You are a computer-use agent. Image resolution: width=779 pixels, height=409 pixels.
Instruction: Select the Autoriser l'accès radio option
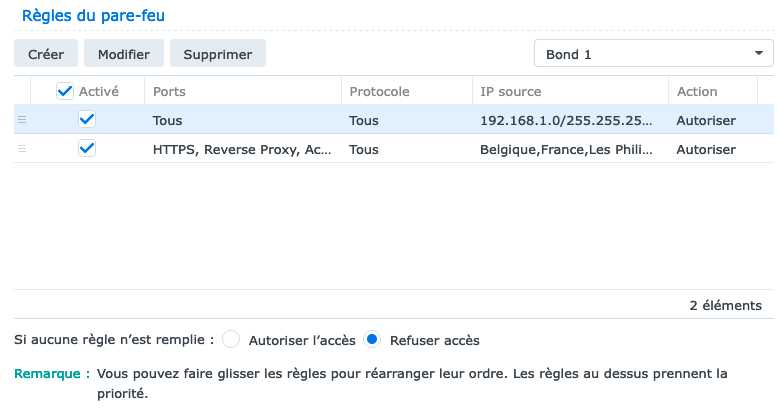(231, 340)
